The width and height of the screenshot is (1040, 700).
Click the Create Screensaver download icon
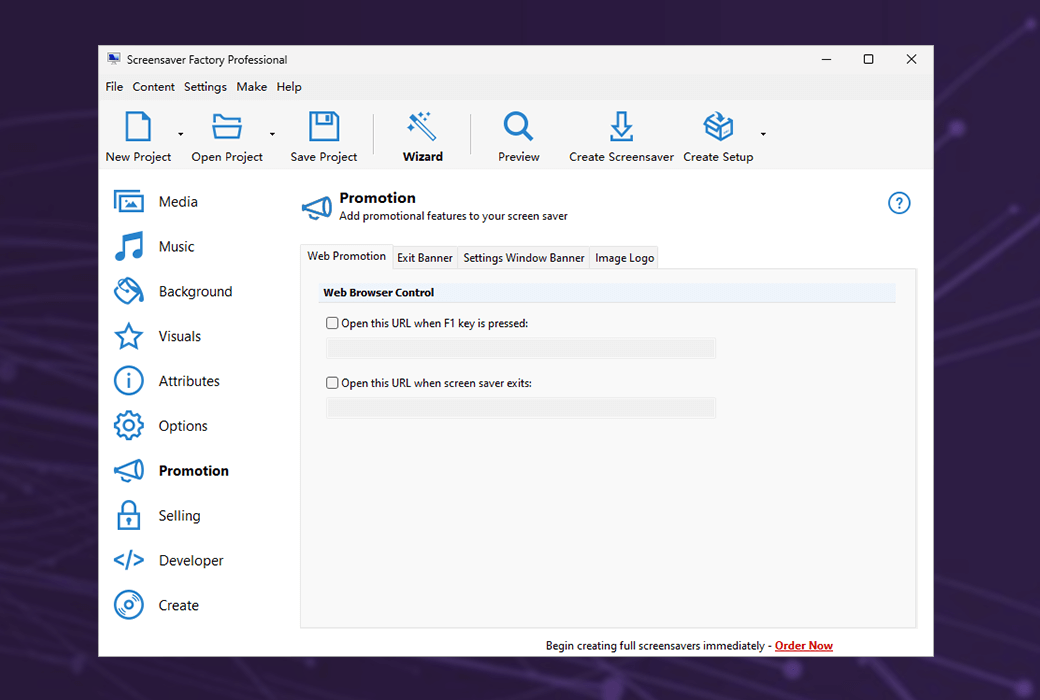621,126
